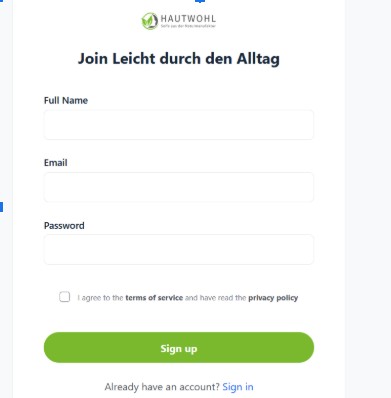Image resolution: width=391 pixels, height=398 pixels.
Task: Open the privacy policy link
Action: [x=273, y=298]
